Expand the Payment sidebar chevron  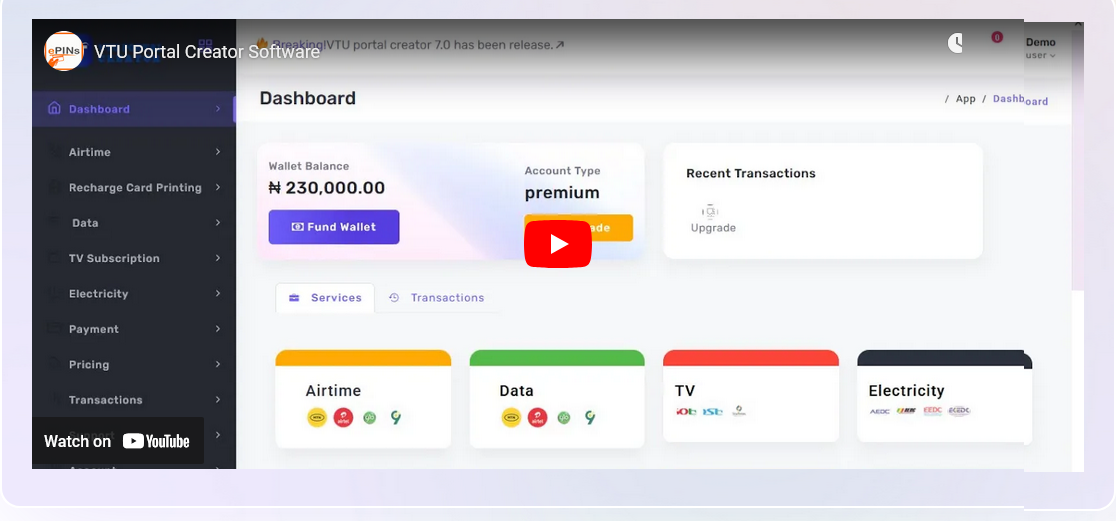click(218, 329)
